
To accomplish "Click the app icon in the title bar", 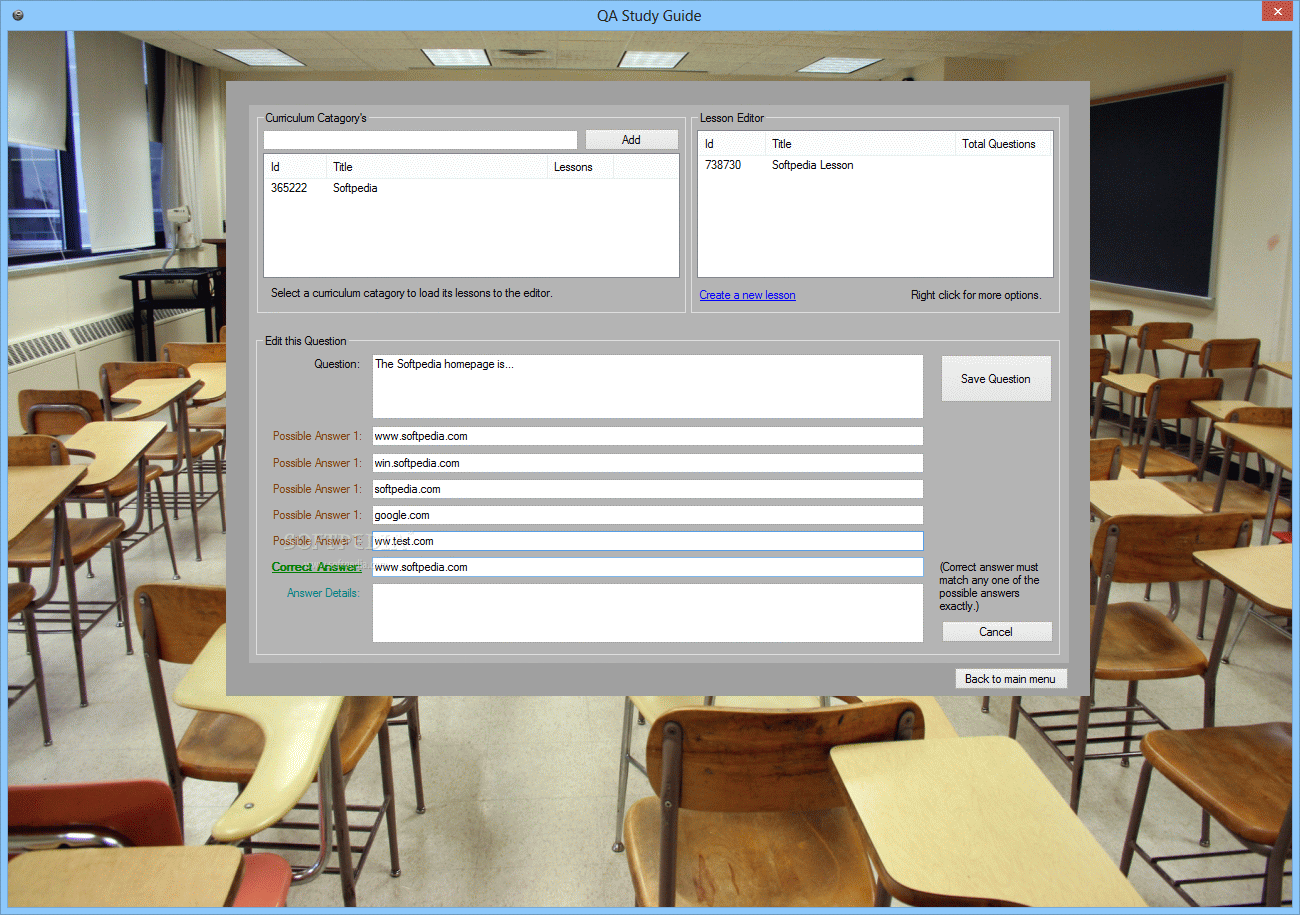I will (16, 15).
